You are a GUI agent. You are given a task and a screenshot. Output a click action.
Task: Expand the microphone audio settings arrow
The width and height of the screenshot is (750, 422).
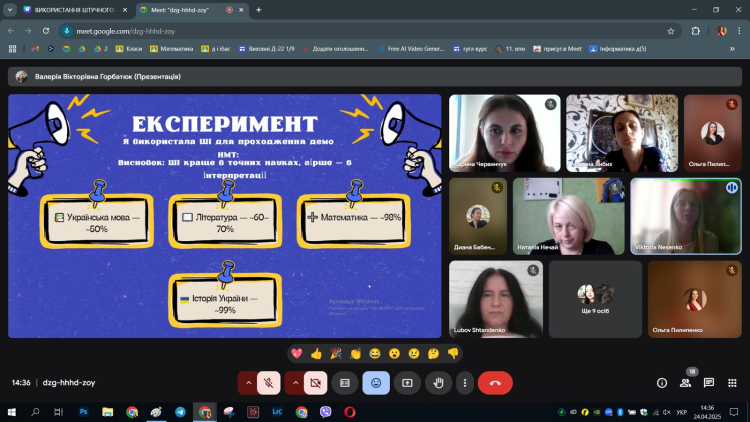tap(248, 382)
